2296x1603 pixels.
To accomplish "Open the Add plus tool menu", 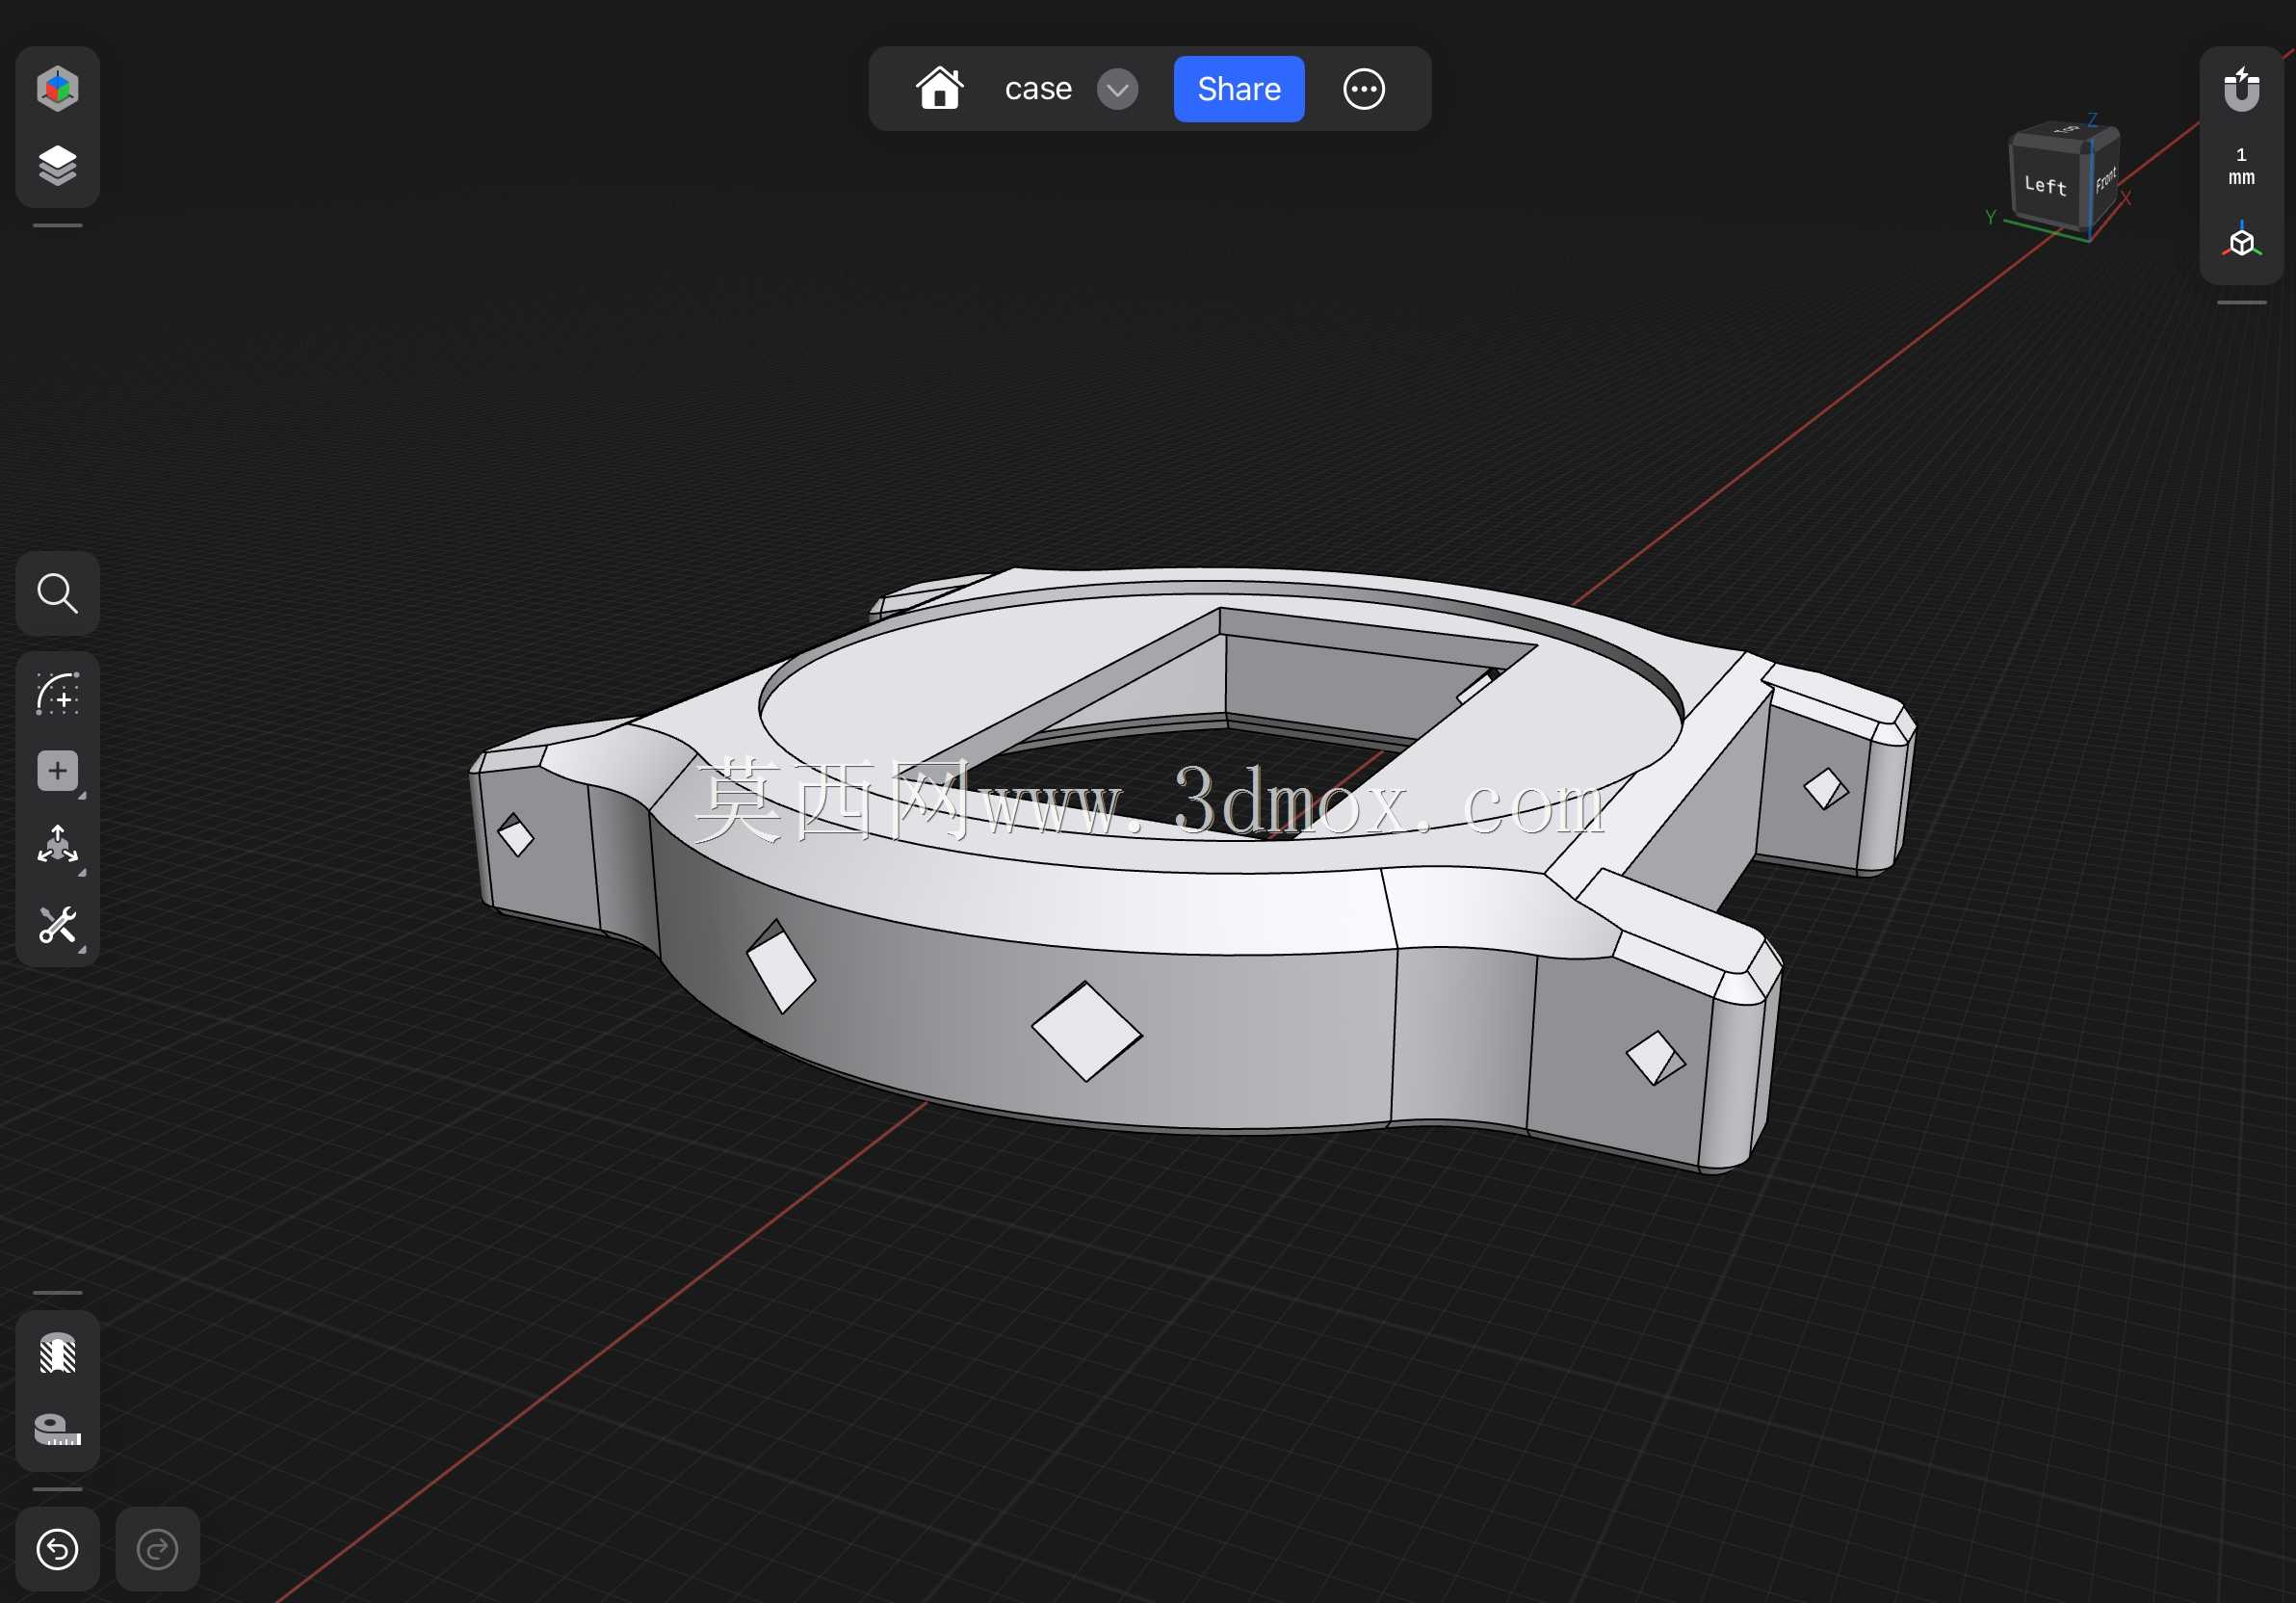I will click(x=57, y=771).
